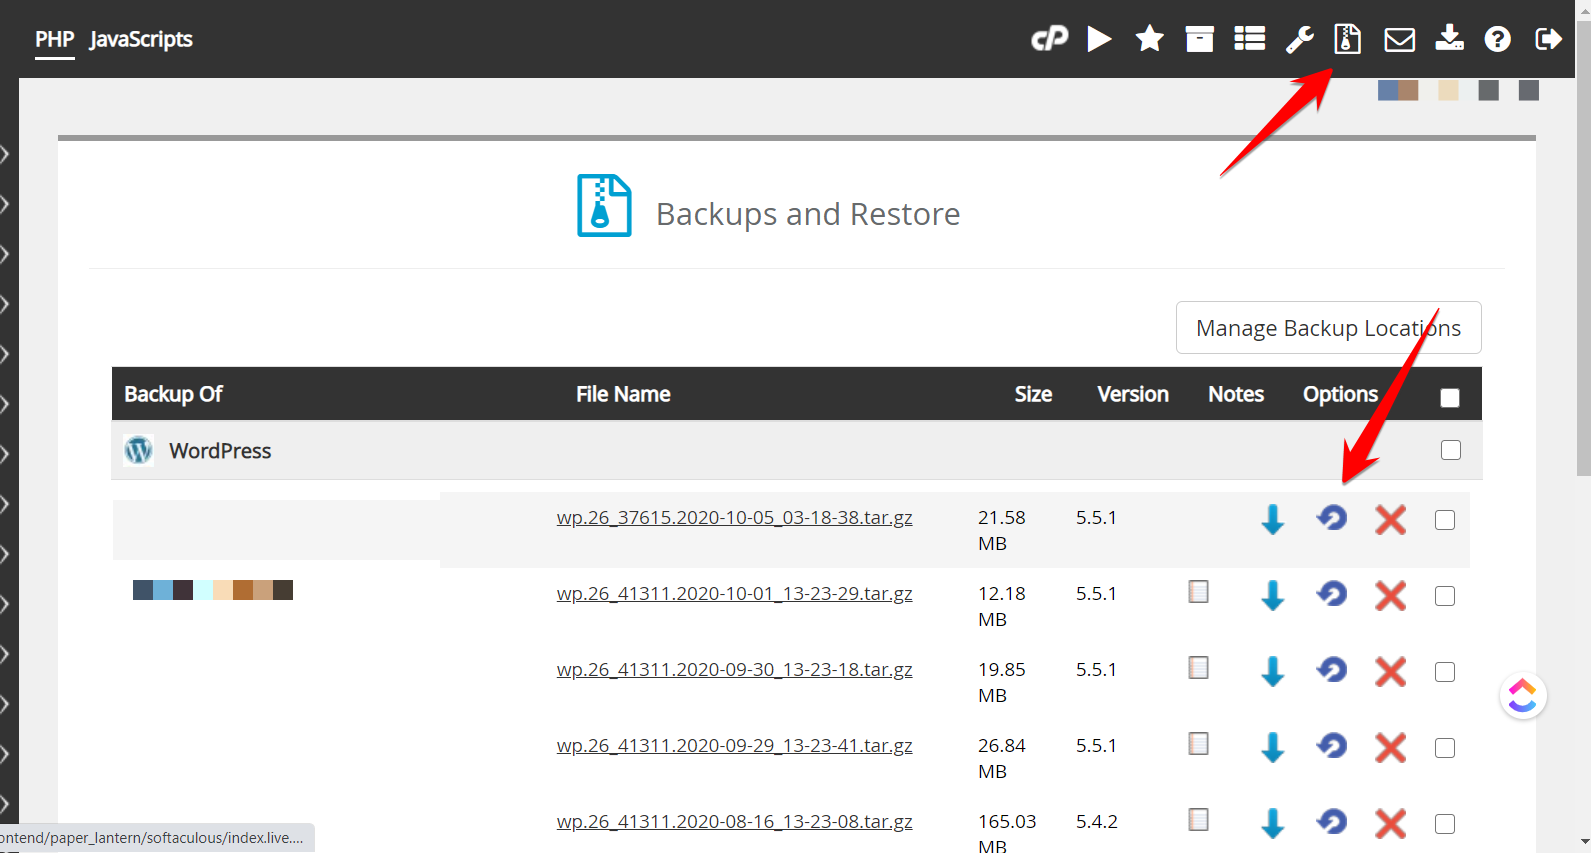The image size is (1591, 857).
Task: Restore backup wp.26_41311.2020-09-30
Action: (x=1331, y=670)
